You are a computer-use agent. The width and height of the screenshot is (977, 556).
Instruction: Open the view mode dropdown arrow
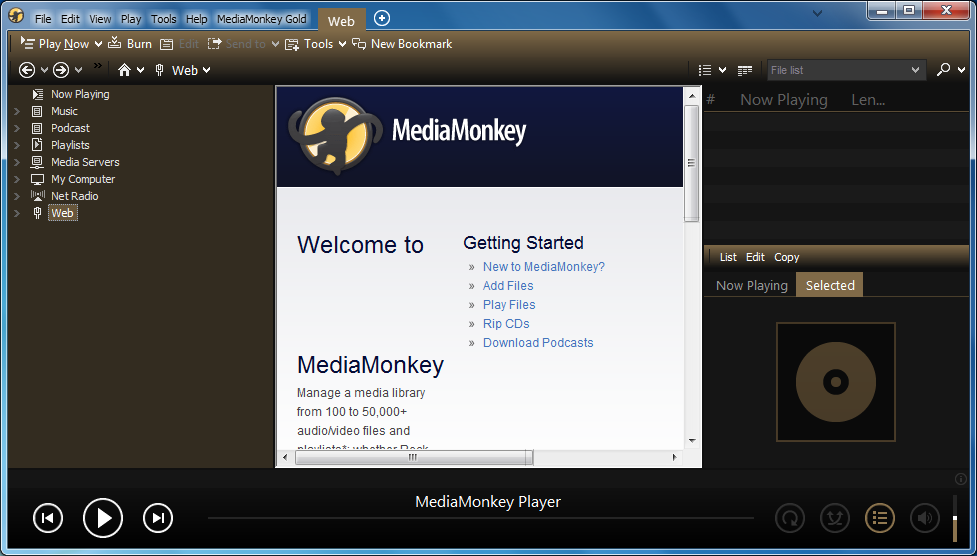pyautogui.click(x=722, y=70)
